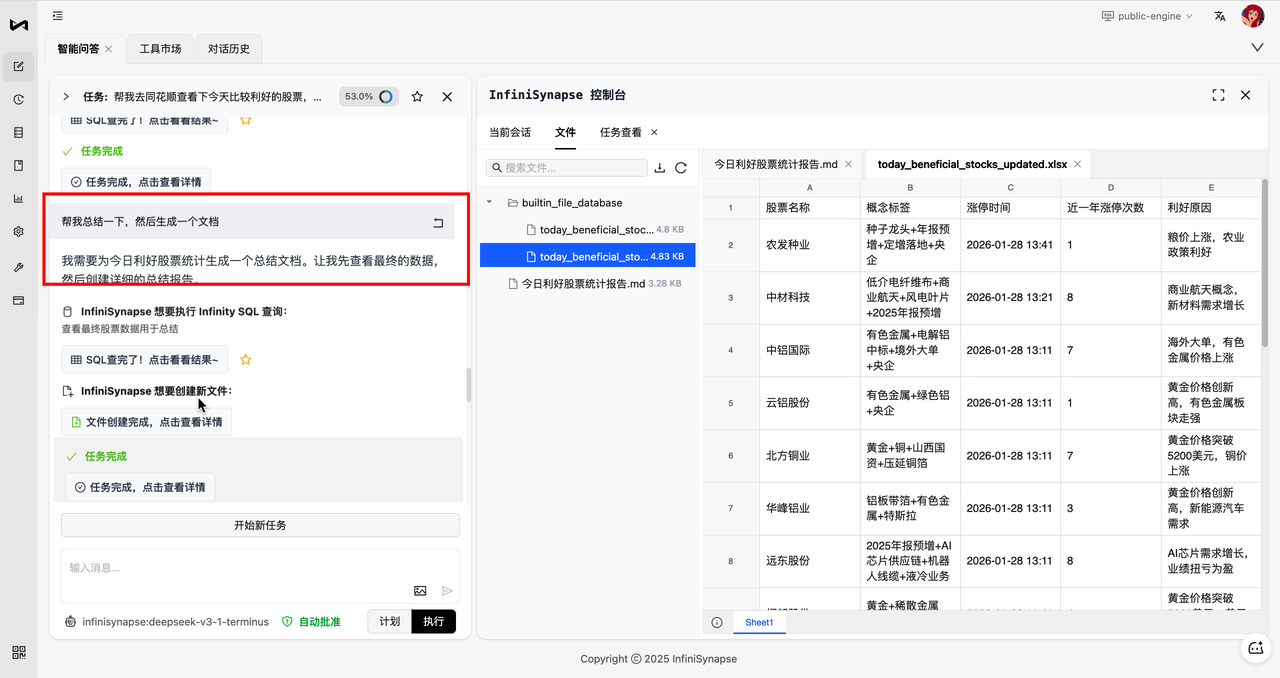Download files using the download icon

point(659,168)
